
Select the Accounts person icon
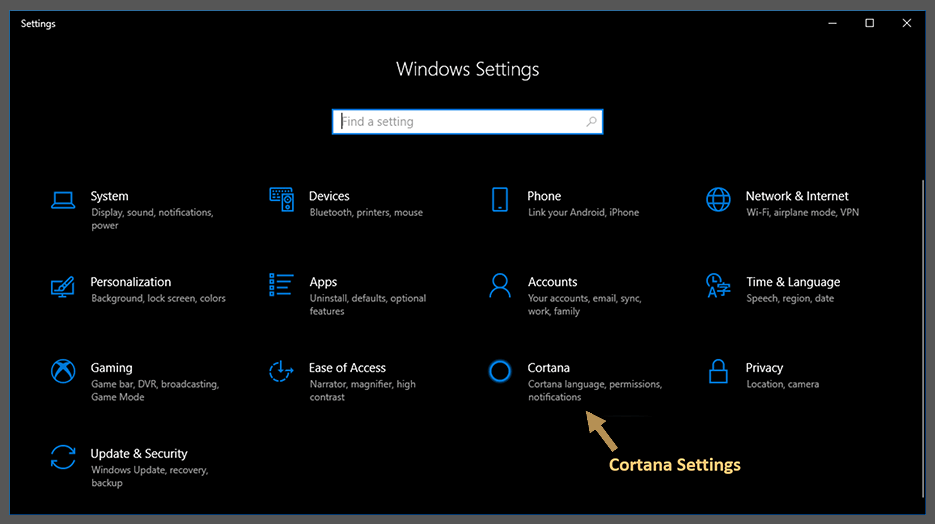tap(500, 286)
